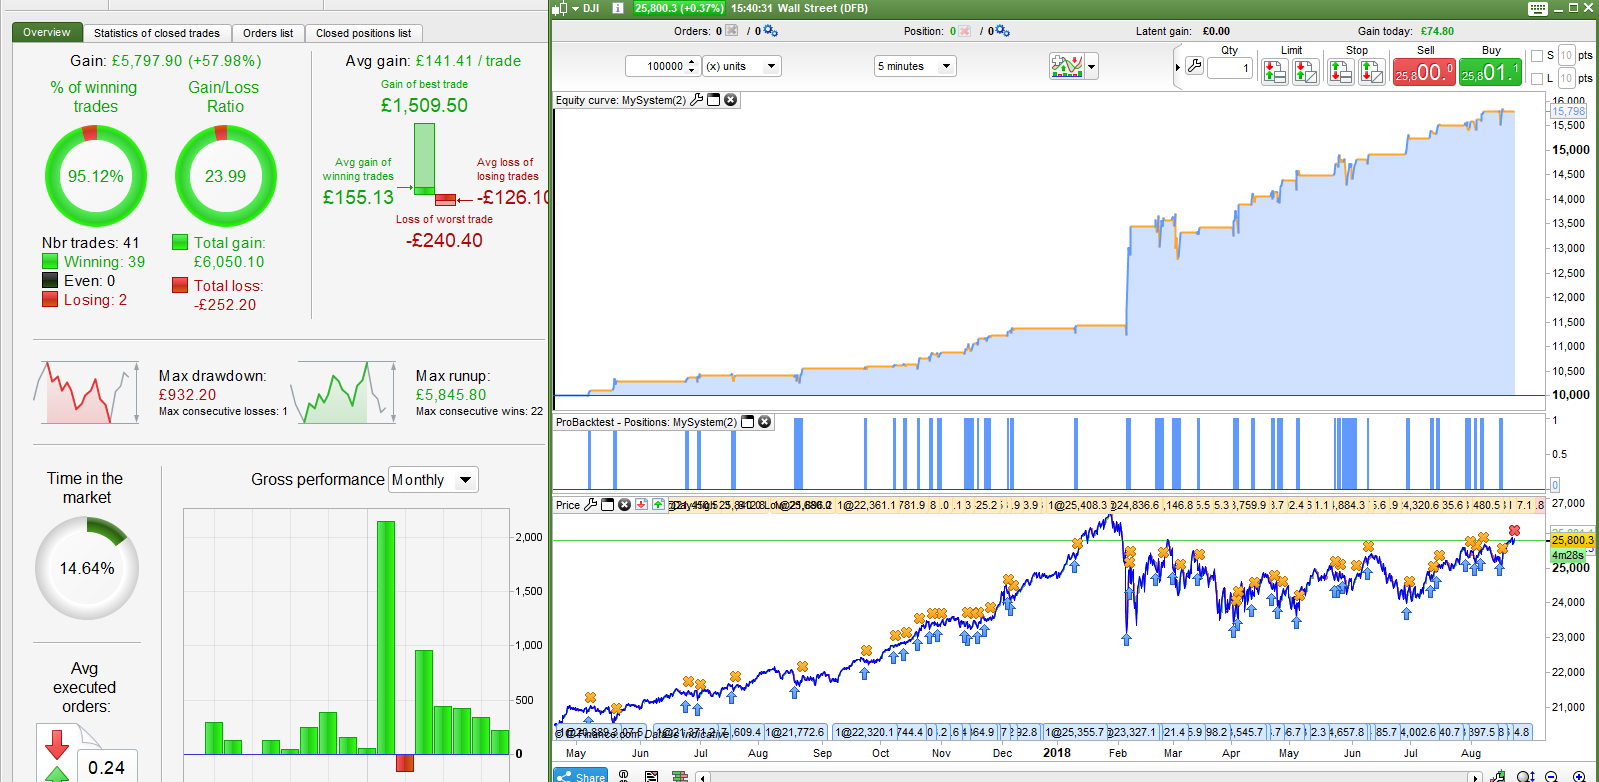Switch to the Overview tab
The image size is (1599, 782).
47,32
